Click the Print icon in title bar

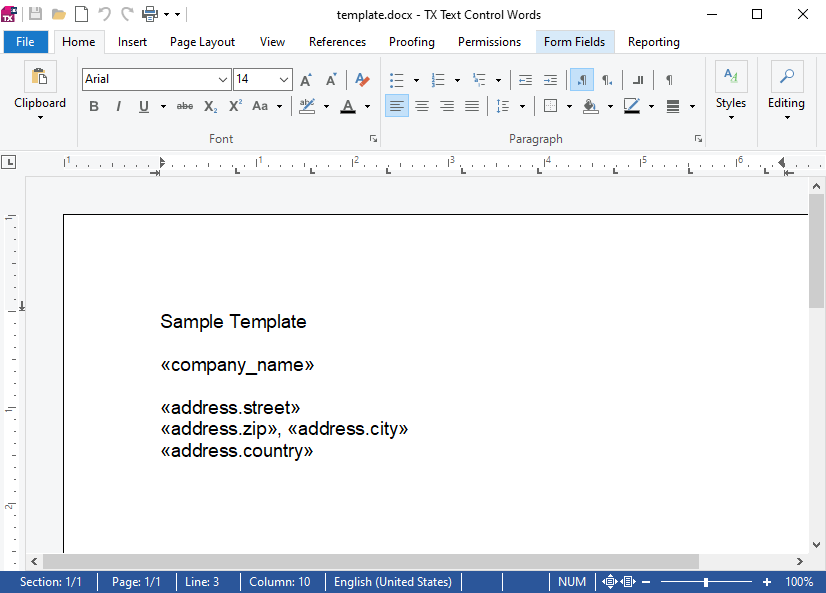[x=150, y=14]
